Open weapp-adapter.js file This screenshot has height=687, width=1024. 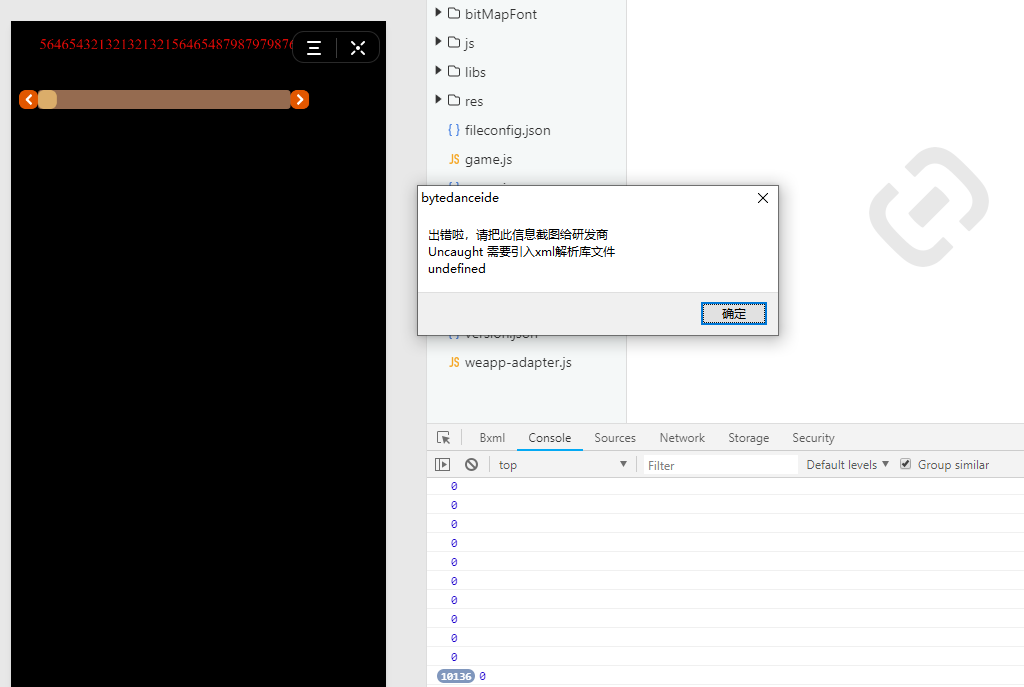518,362
